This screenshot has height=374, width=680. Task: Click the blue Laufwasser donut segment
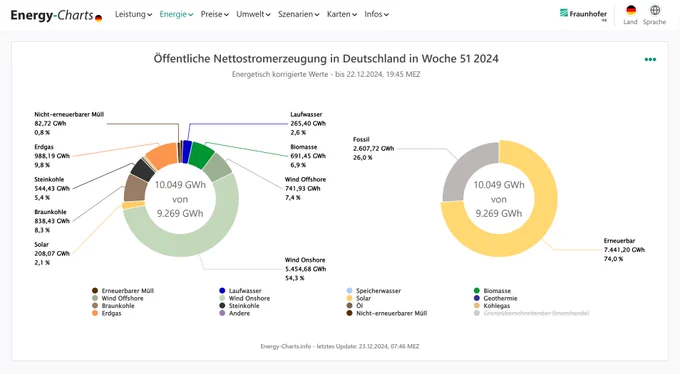(x=187, y=152)
